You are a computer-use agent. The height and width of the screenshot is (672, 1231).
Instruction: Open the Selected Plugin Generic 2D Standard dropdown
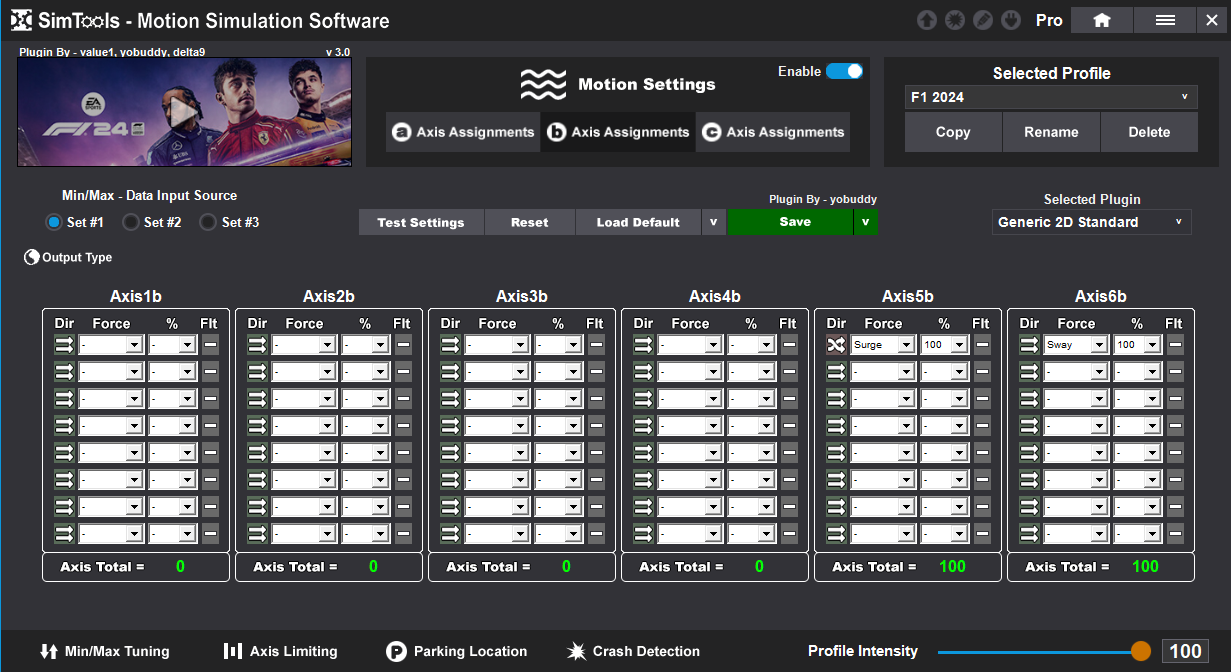coord(1092,222)
